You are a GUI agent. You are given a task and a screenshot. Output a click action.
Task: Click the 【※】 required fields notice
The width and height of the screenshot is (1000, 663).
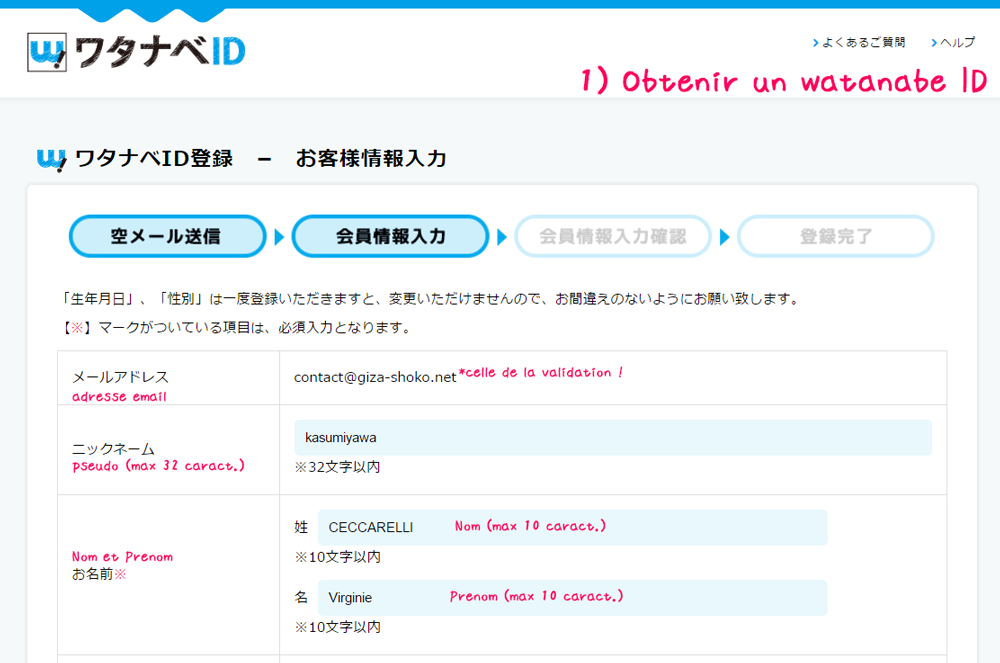236,328
